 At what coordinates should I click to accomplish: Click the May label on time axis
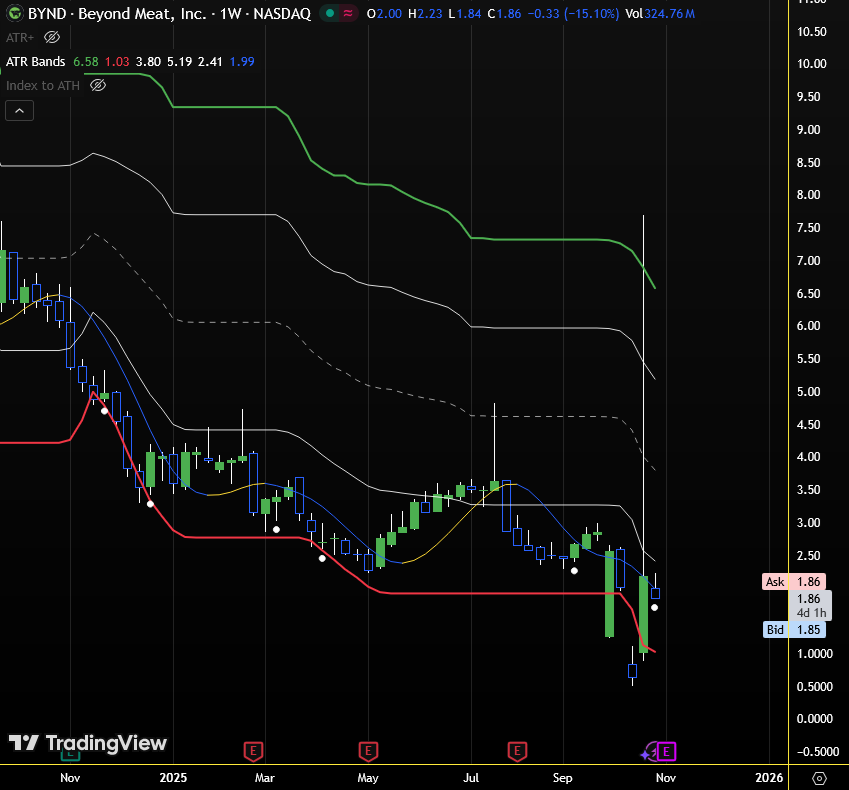368,778
